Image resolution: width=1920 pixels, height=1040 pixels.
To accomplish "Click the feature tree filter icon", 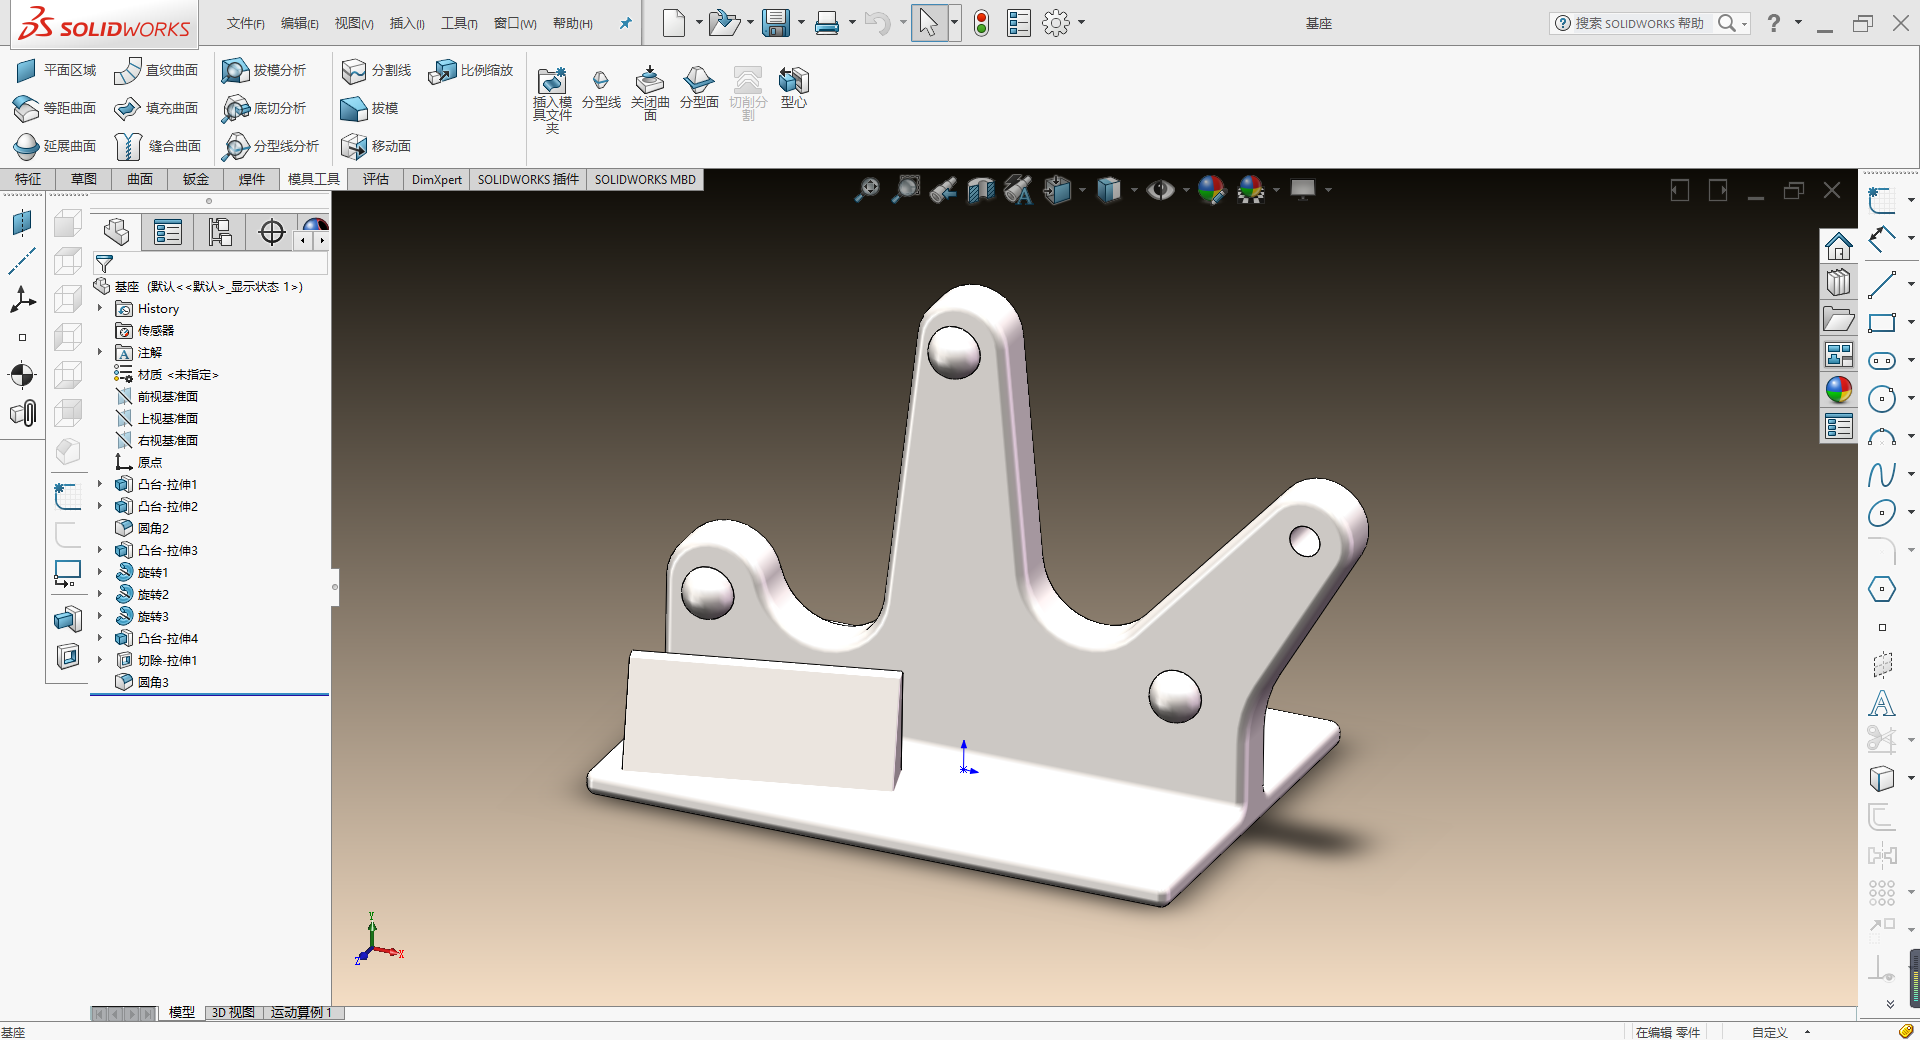I will [104, 264].
